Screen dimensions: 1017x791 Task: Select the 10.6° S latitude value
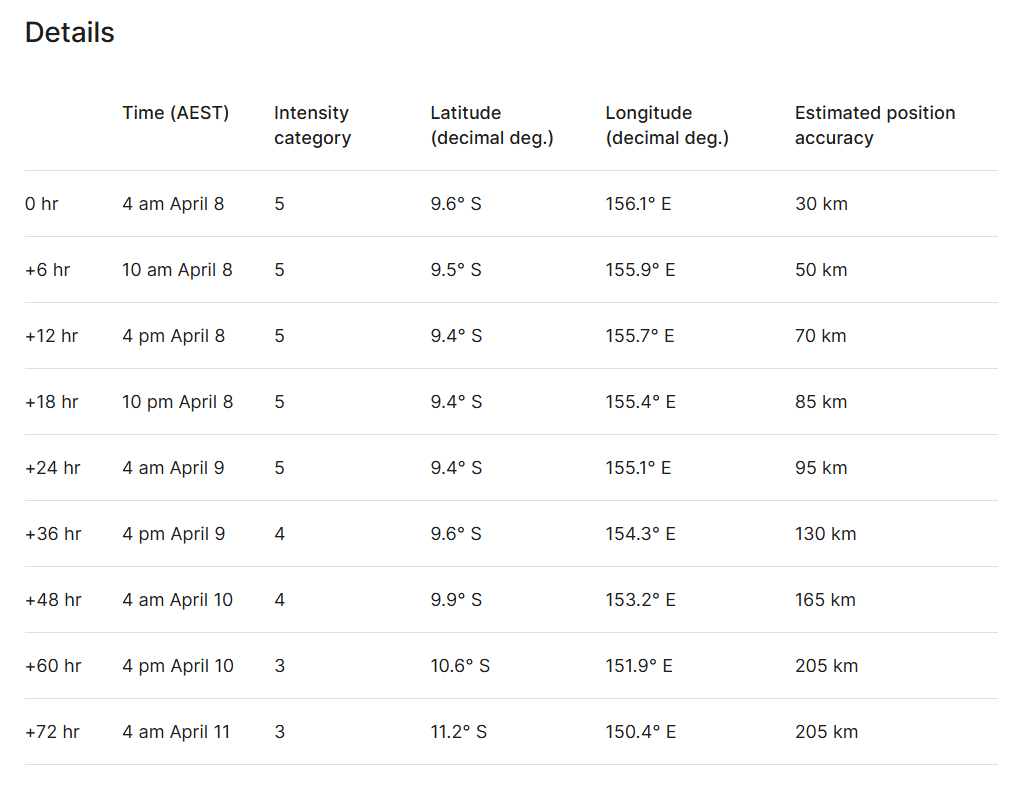click(x=460, y=666)
